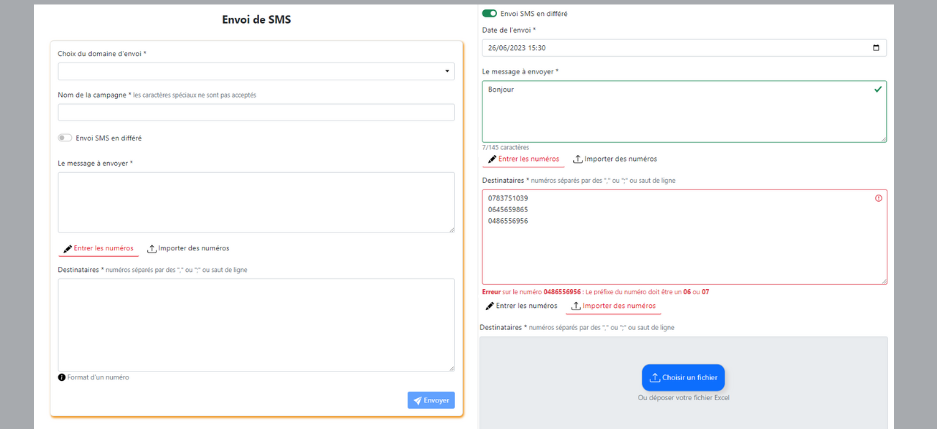Select the Importer des numéros tab below the character count
The image size is (937, 429).
click(x=615, y=160)
